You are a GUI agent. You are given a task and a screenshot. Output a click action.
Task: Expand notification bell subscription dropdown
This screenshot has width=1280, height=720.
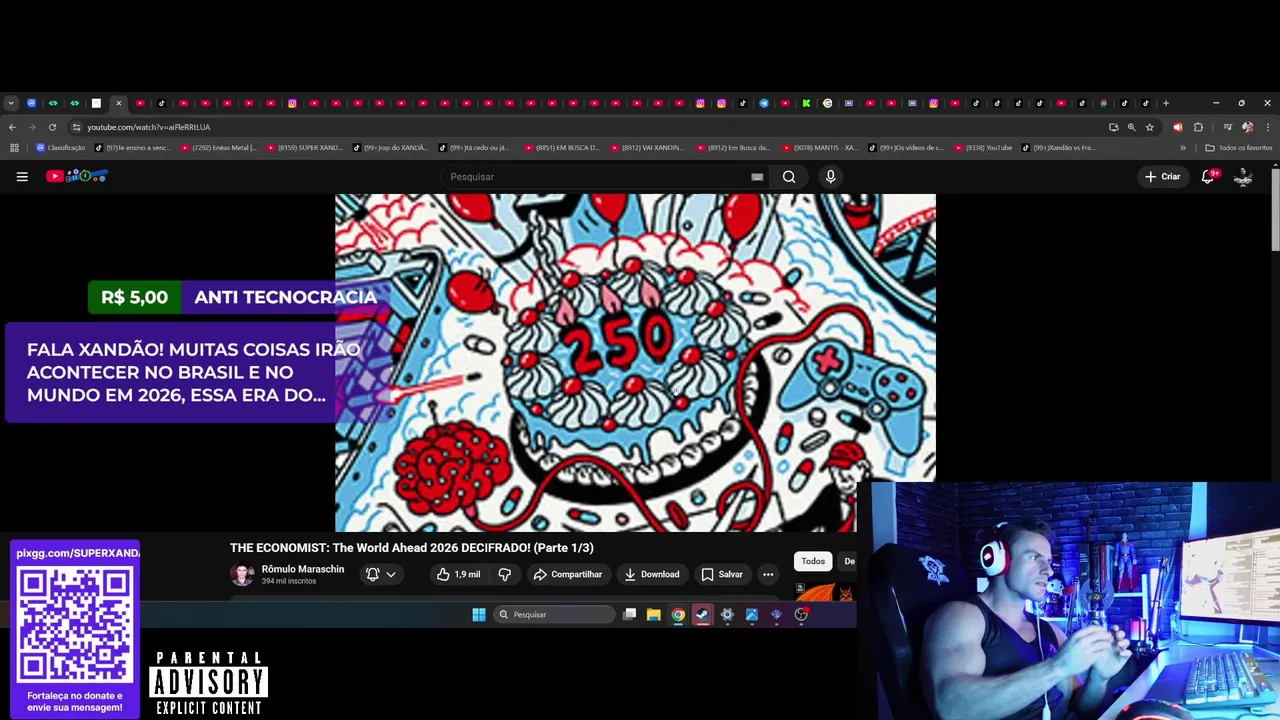pos(391,574)
